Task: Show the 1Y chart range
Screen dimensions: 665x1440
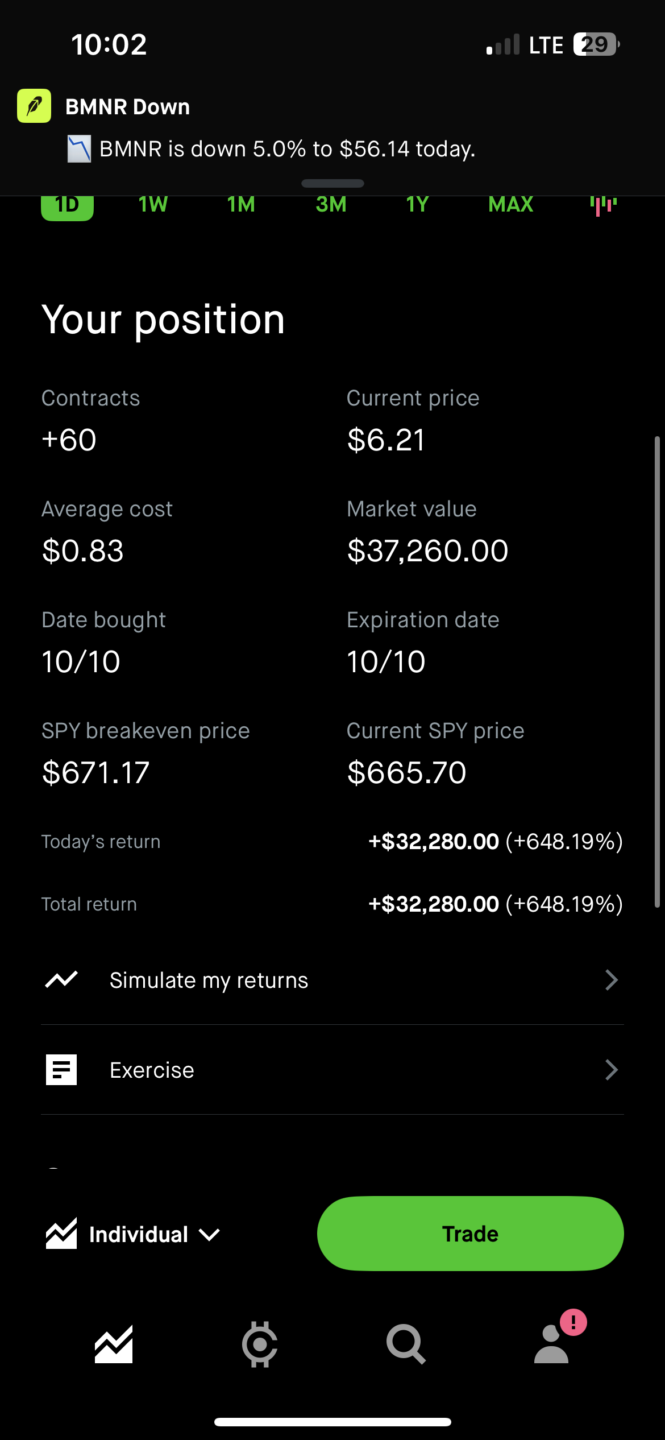Action: point(417,205)
